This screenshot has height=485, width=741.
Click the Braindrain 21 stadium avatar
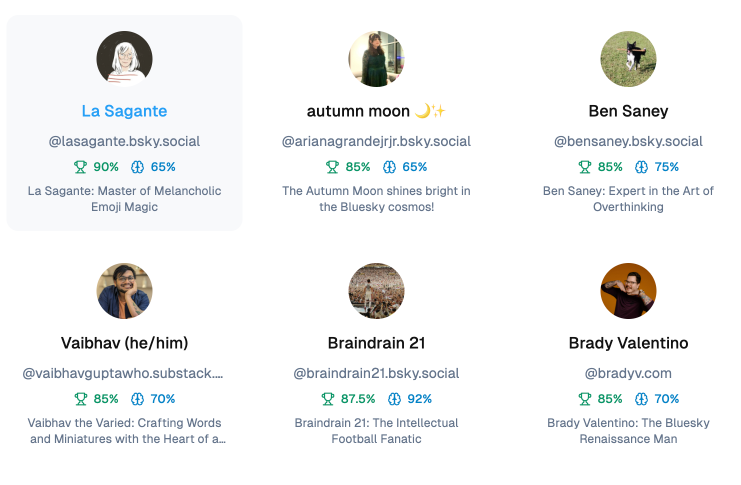(x=376, y=291)
